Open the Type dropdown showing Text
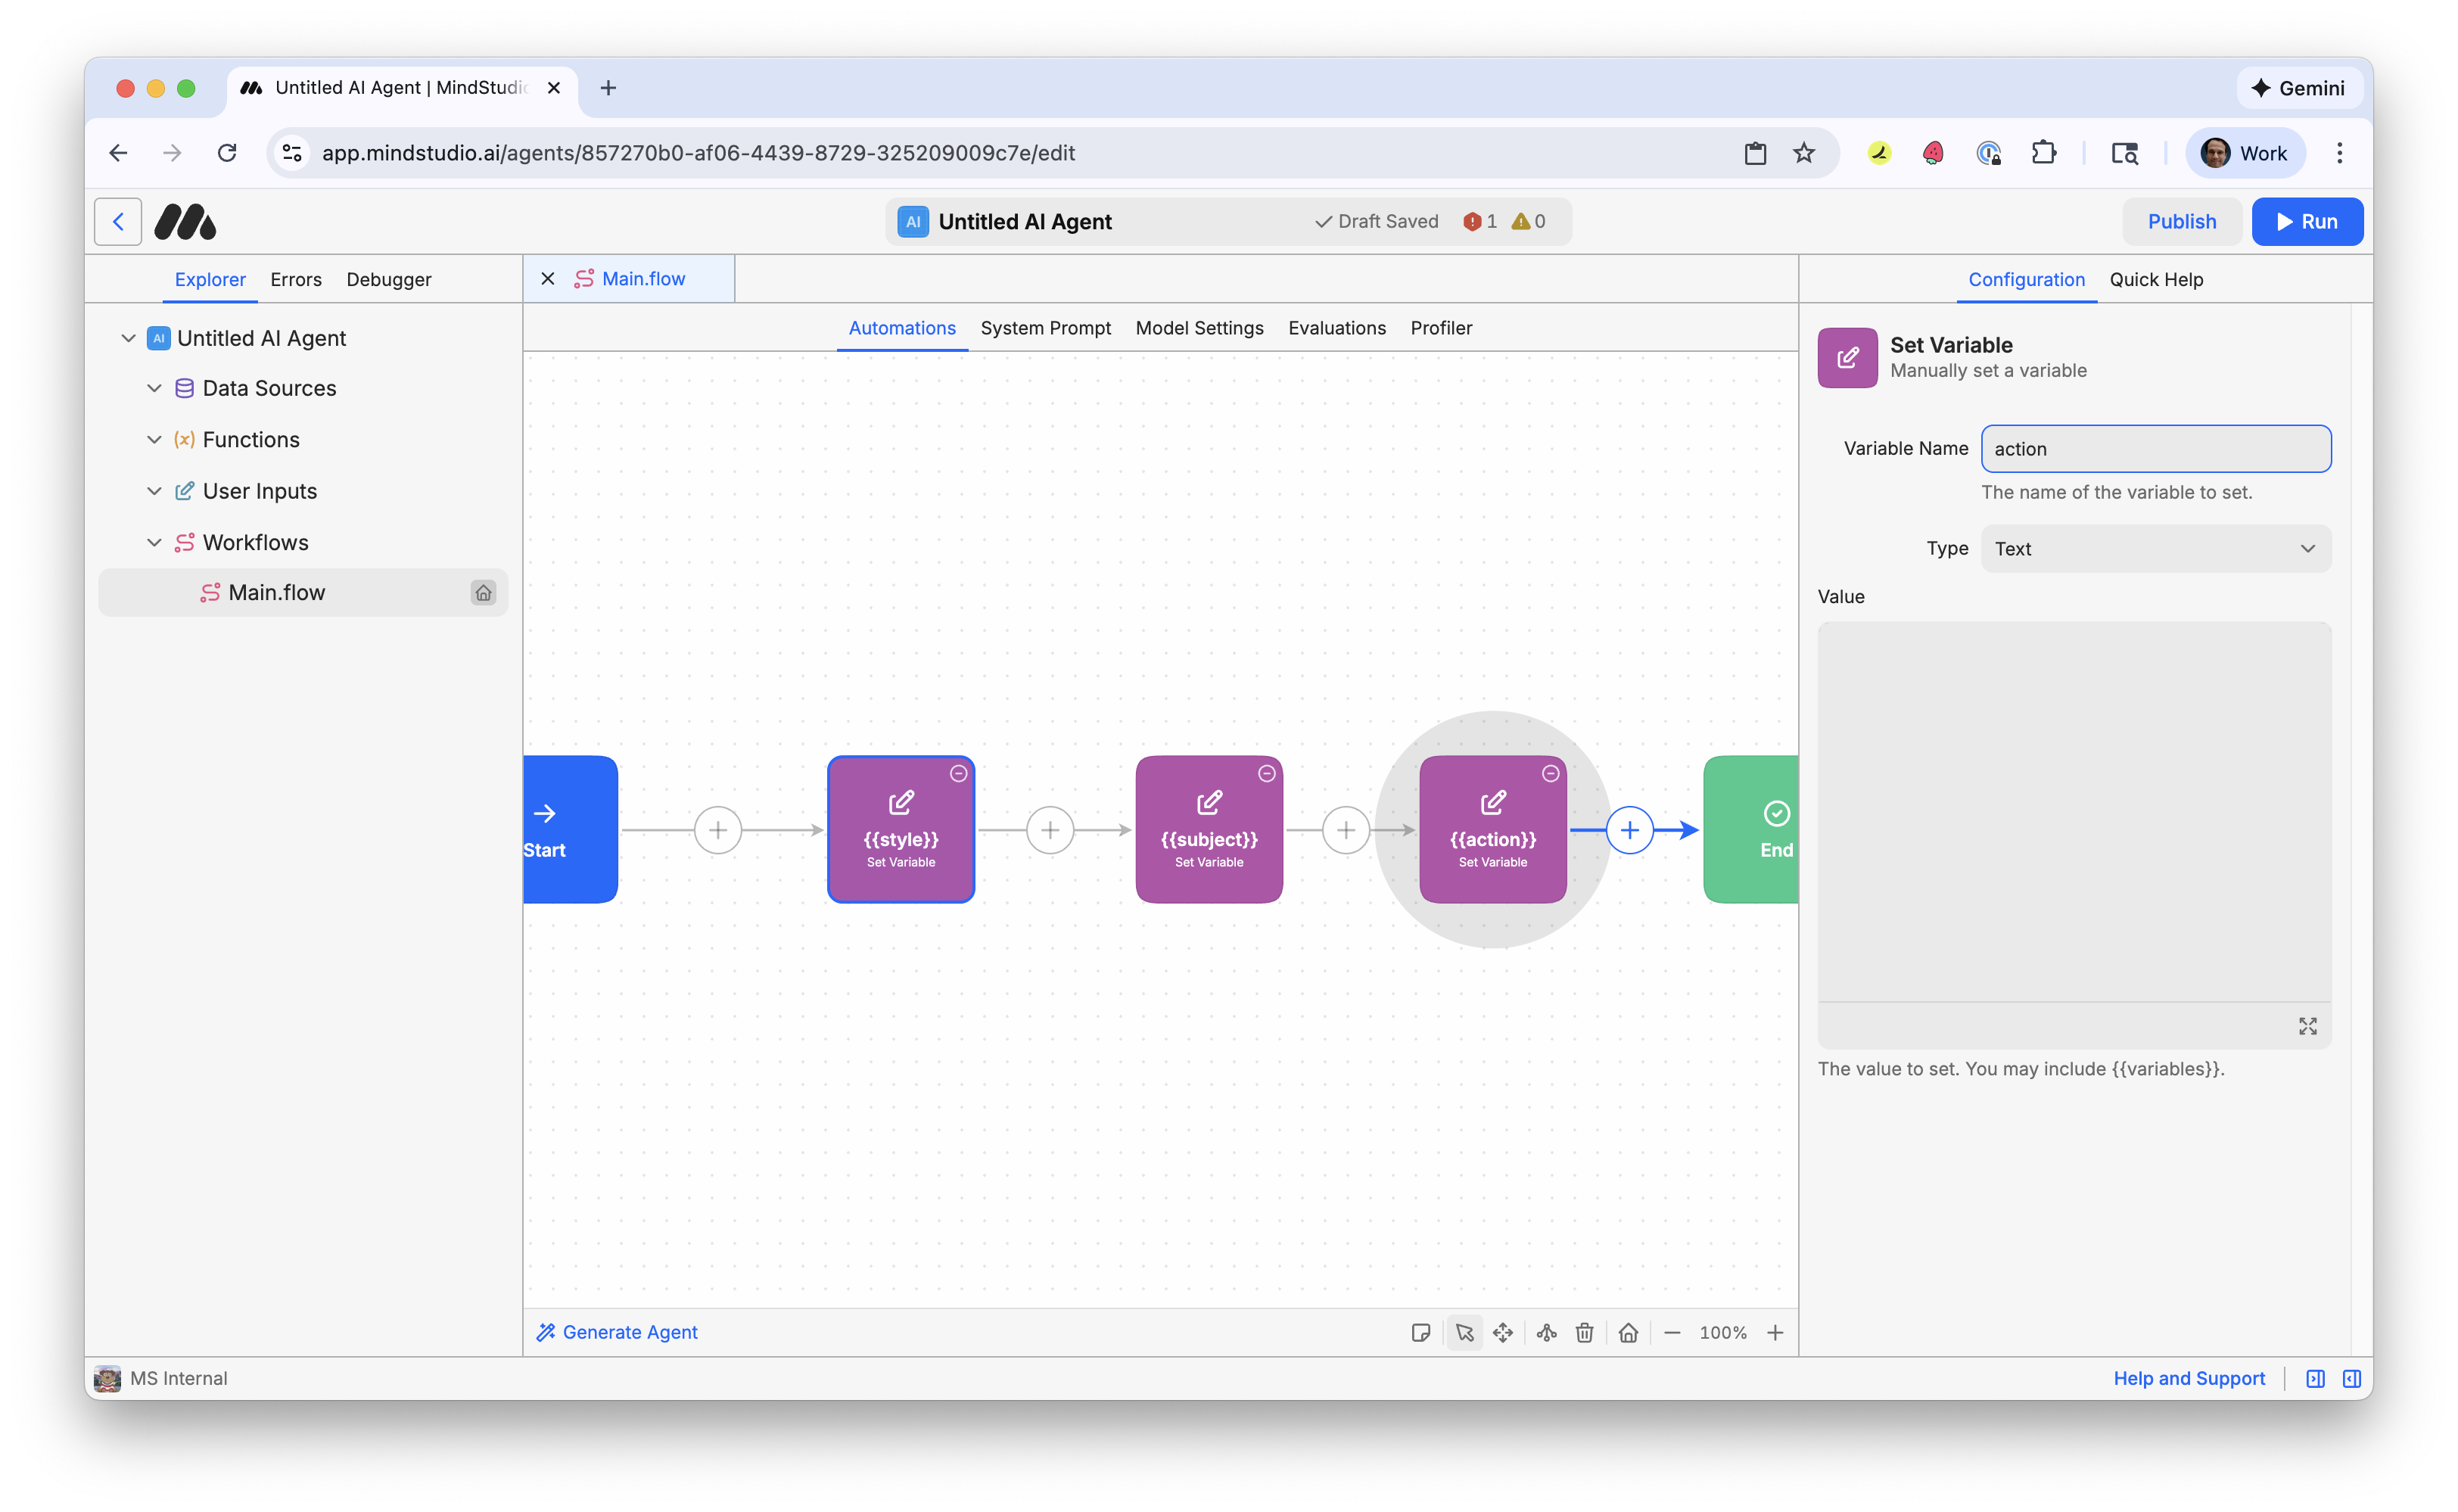 (x=2155, y=548)
